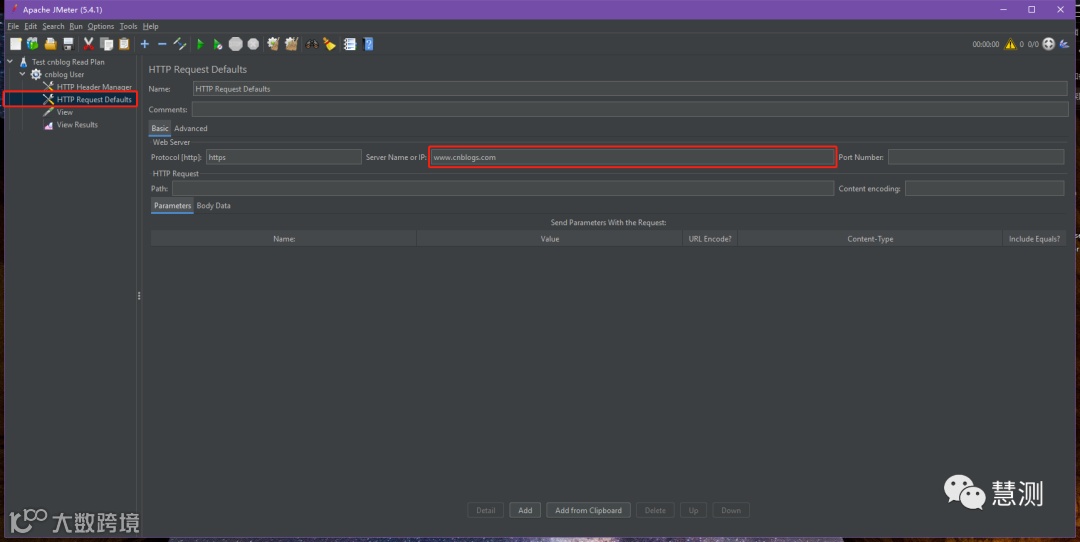Switch to the Basic tab
Image resolution: width=1080 pixels, height=542 pixels.
click(x=160, y=128)
